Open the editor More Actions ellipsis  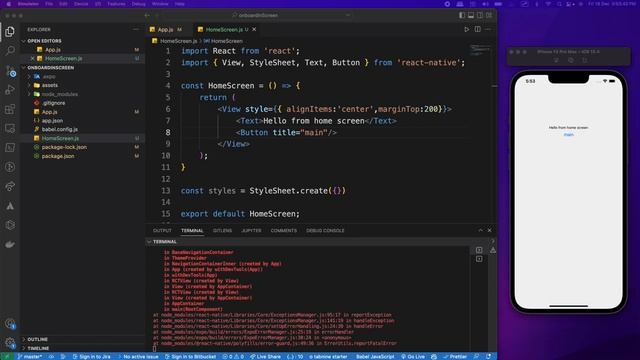488,29
